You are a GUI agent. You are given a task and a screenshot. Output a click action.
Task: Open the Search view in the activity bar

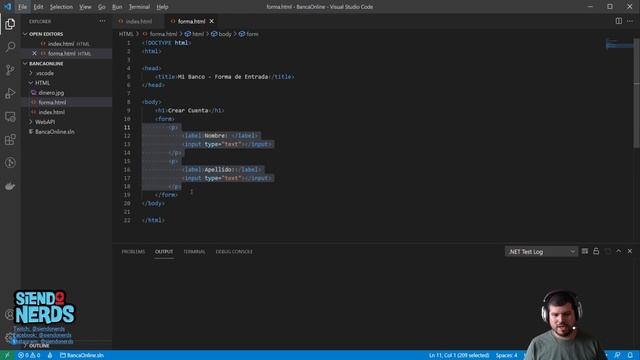tap(10, 47)
